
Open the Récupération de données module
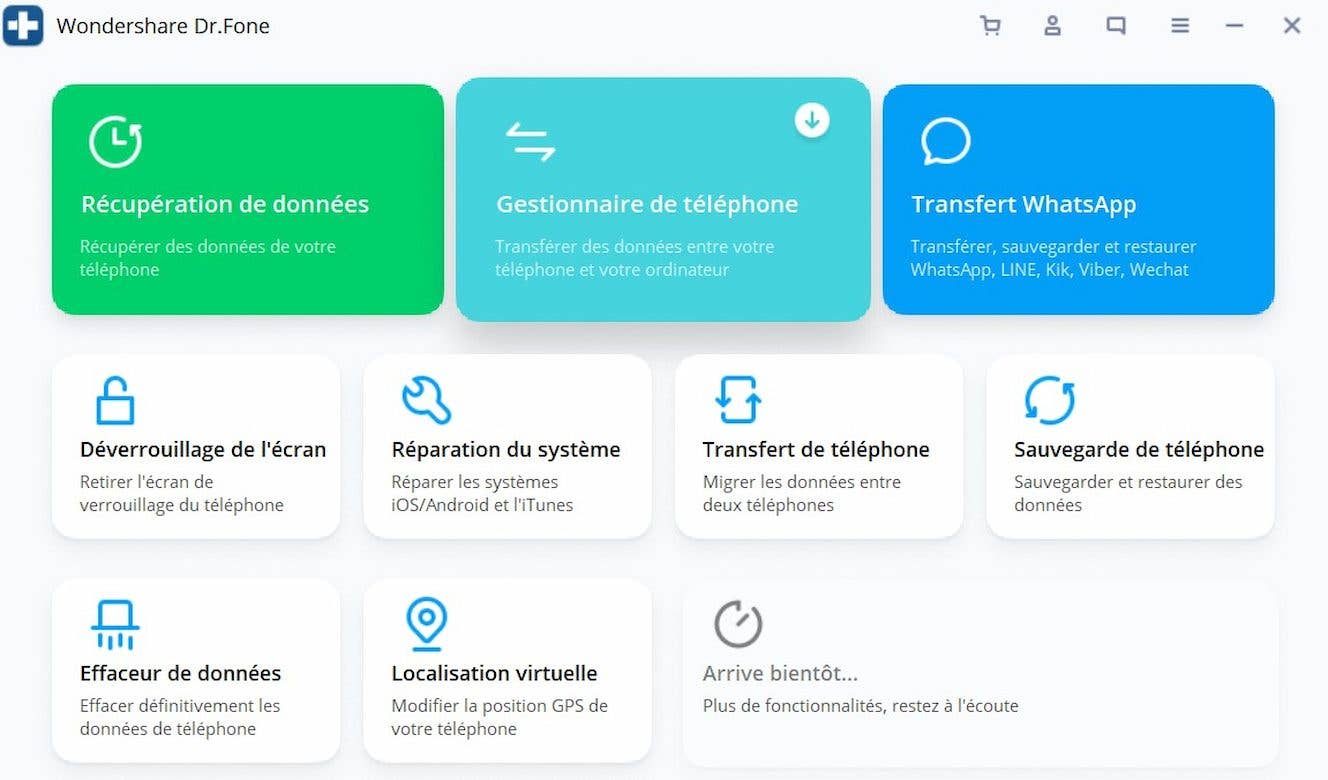247,200
